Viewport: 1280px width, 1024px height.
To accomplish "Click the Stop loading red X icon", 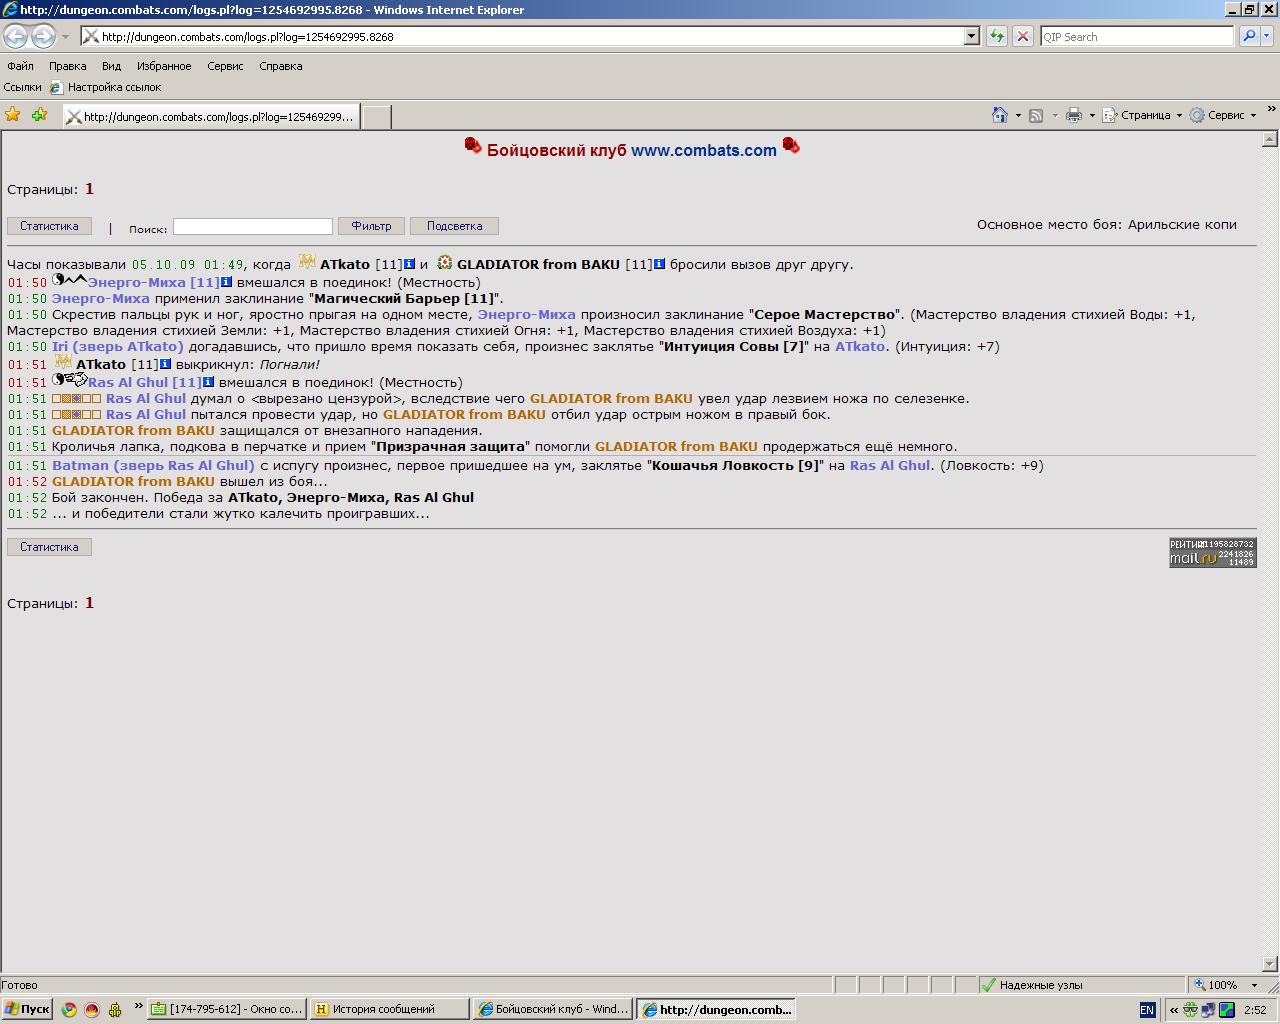I will [1022, 36].
